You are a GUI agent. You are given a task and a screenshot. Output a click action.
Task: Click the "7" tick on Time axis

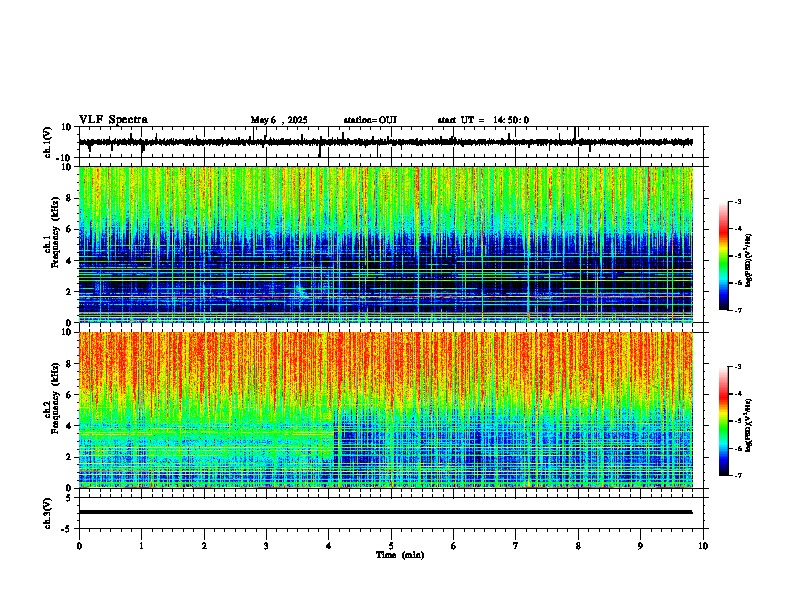click(516, 546)
